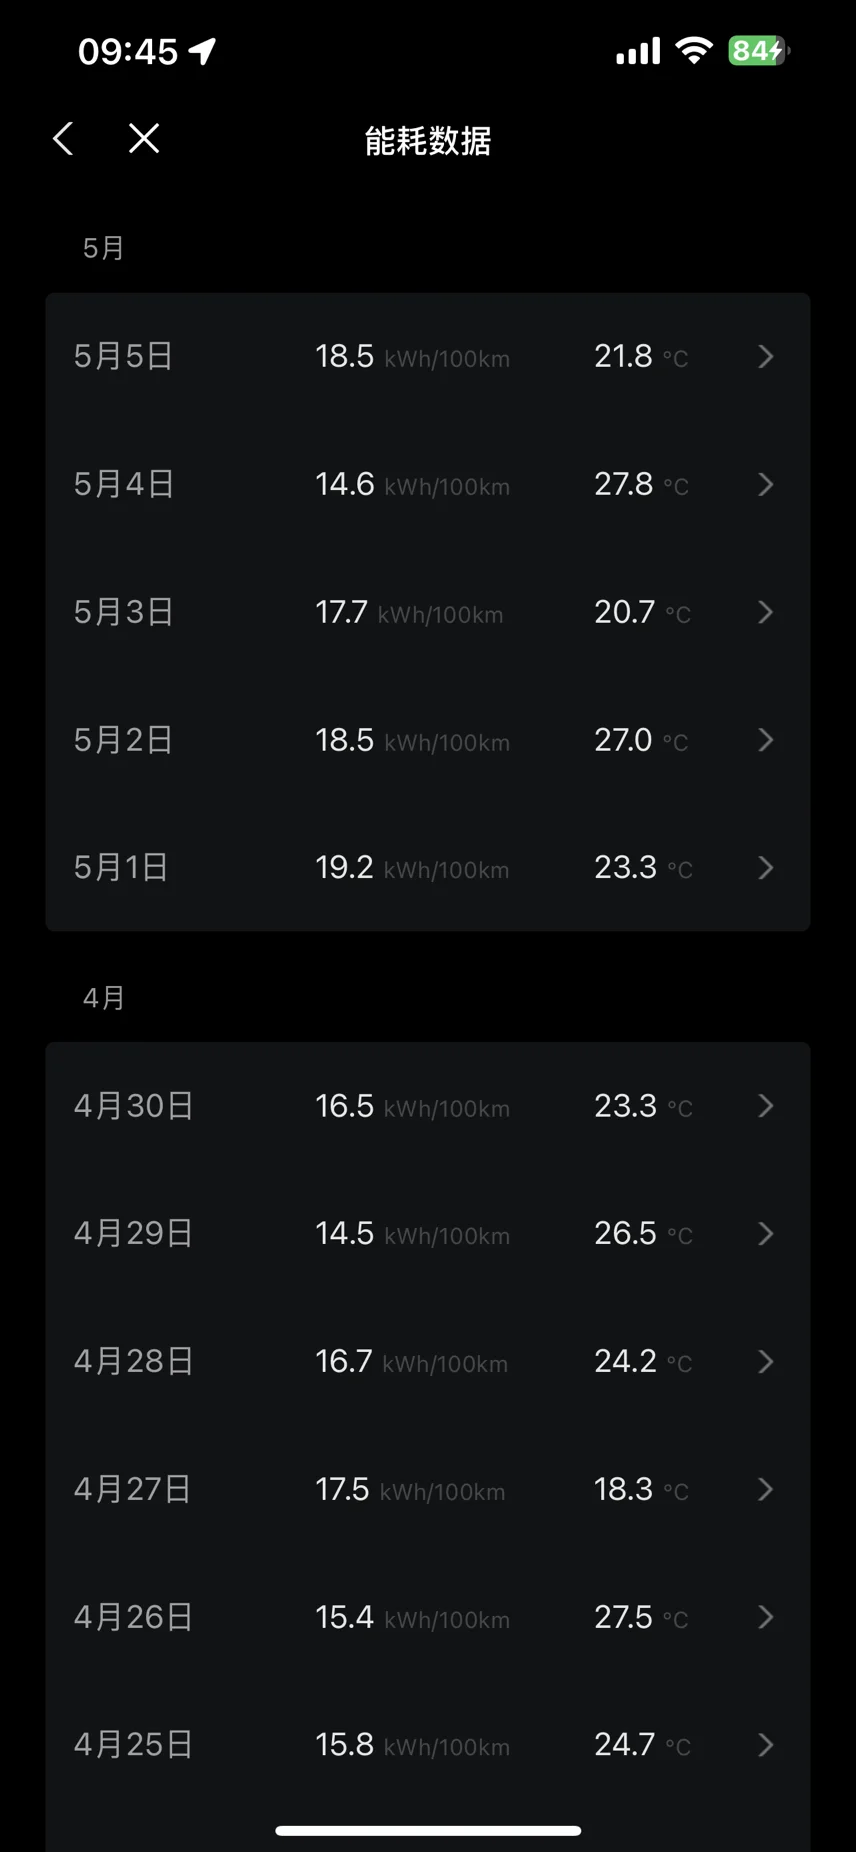This screenshot has height=1852, width=856.
Task: Tap the location arrow beside the time
Action: point(203,51)
